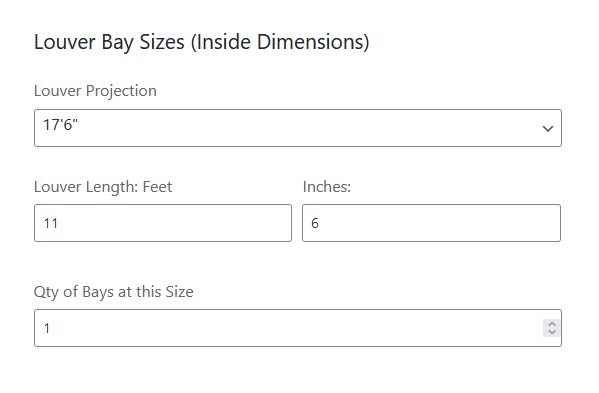The width and height of the screenshot is (599, 393).
Task: Click the Qty spinner control
Action: pyautogui.click(x=552, y=328)
